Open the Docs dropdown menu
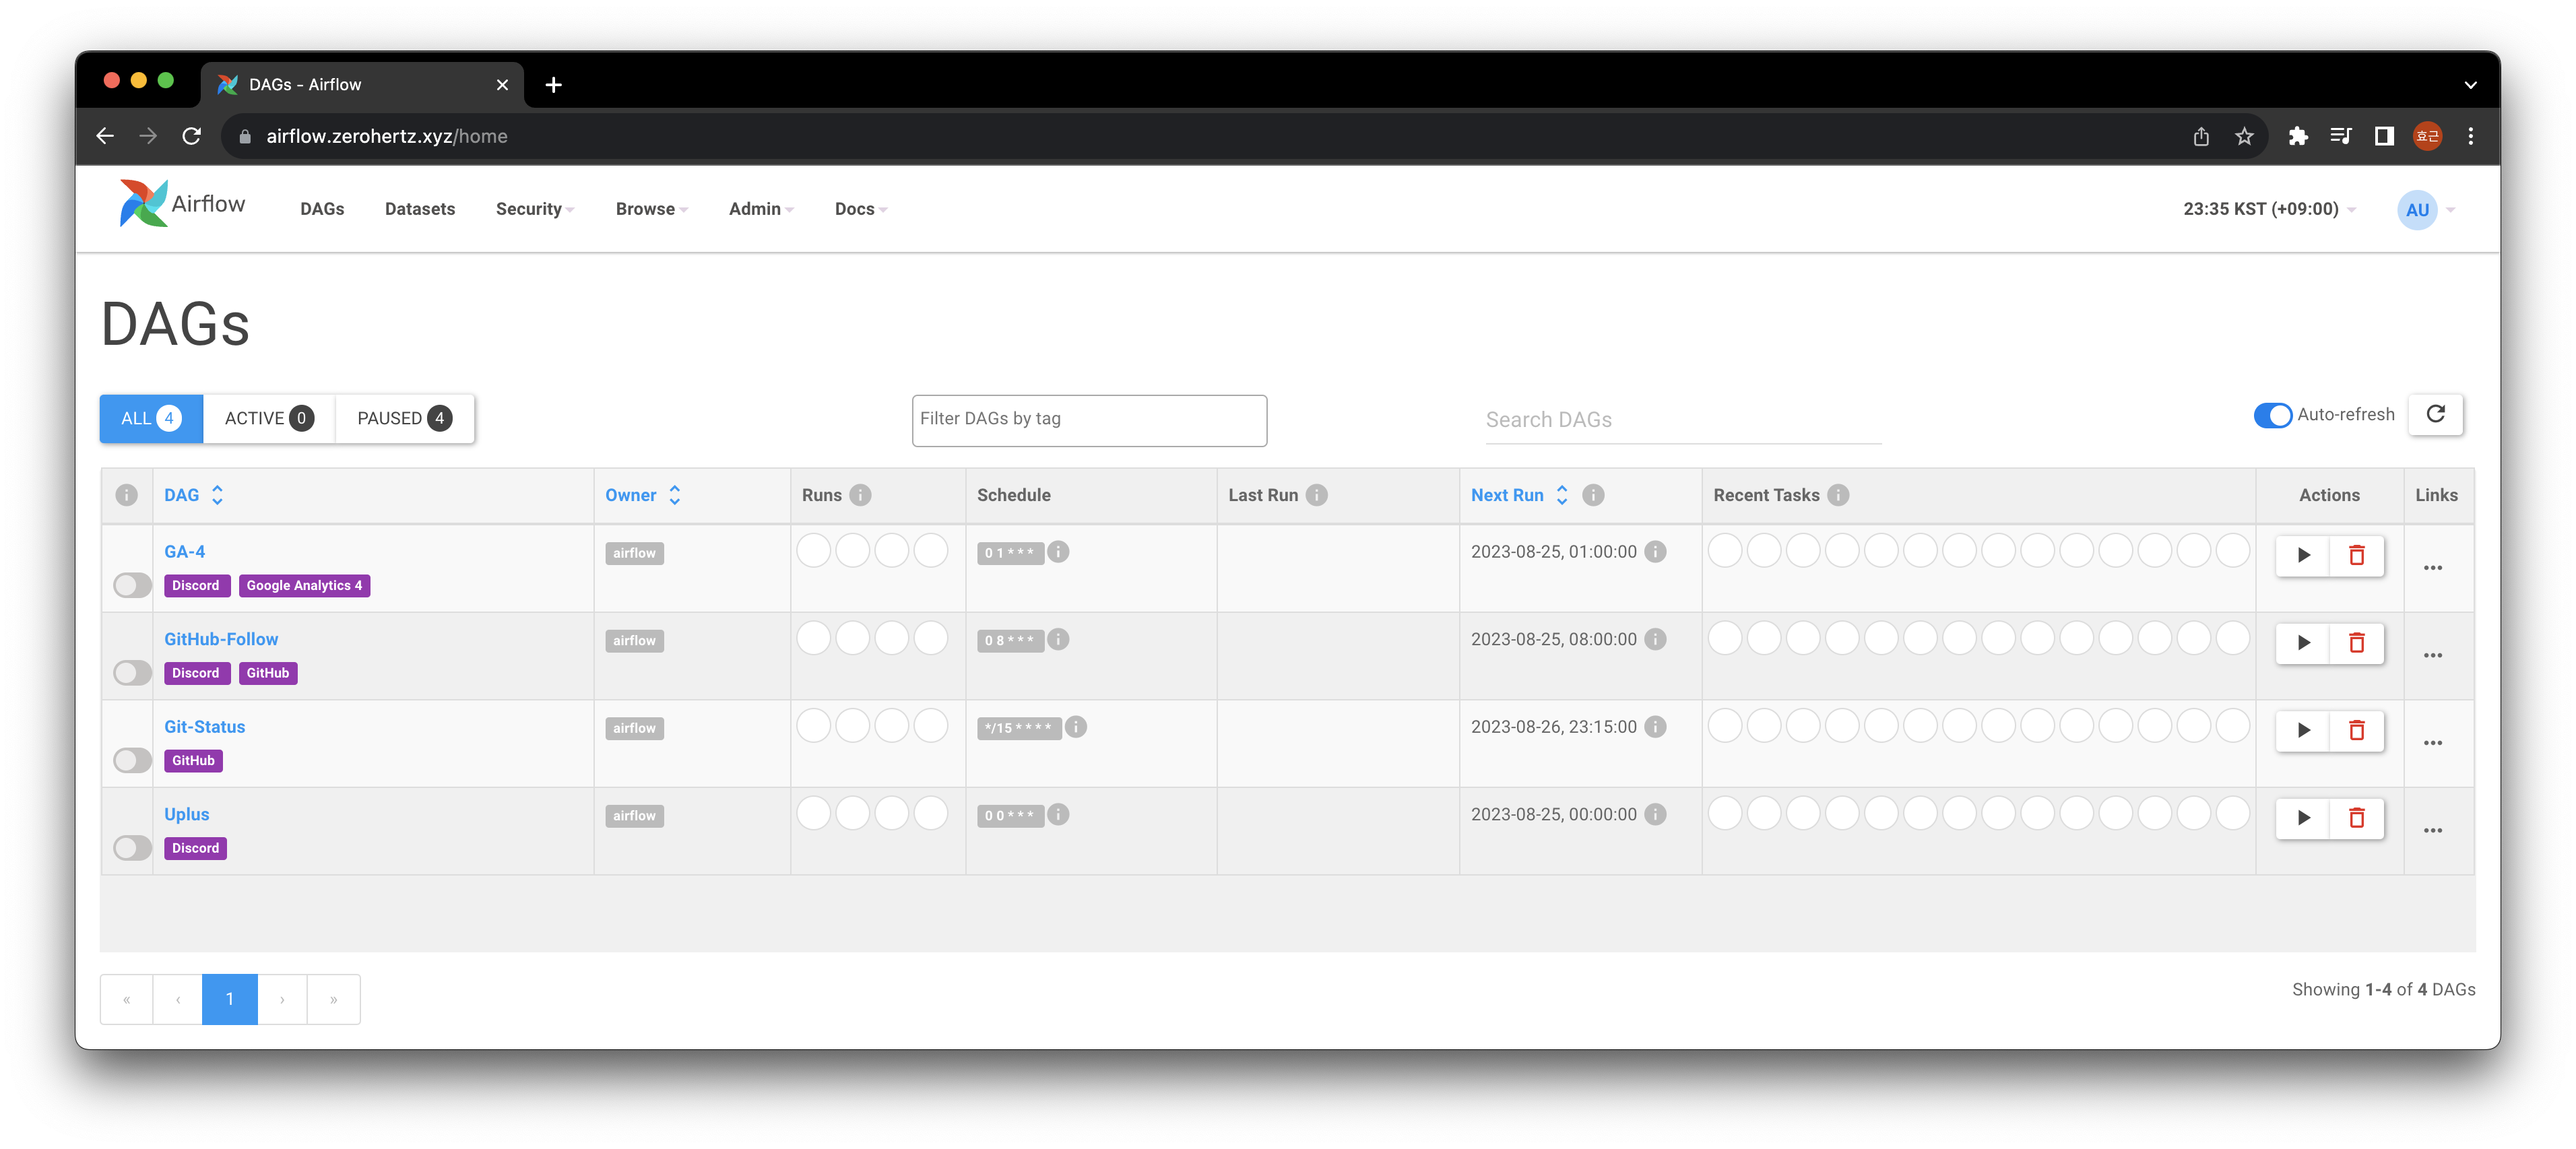Screen dimensions: 2576x1149 pyautogui.click(x=860, y=209)
